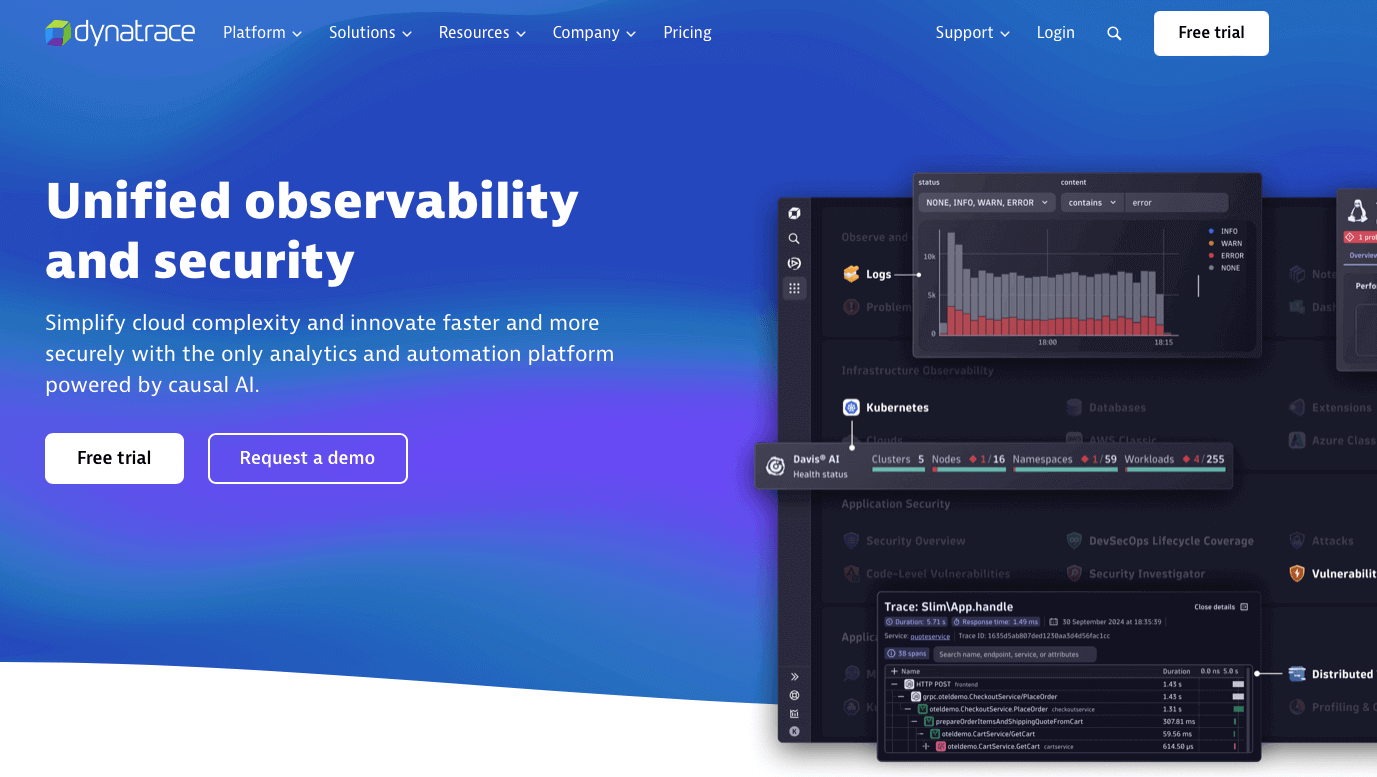Click the blue INFO legend dot
The image size is (1377, 777).
click(x=1212, y=231)
